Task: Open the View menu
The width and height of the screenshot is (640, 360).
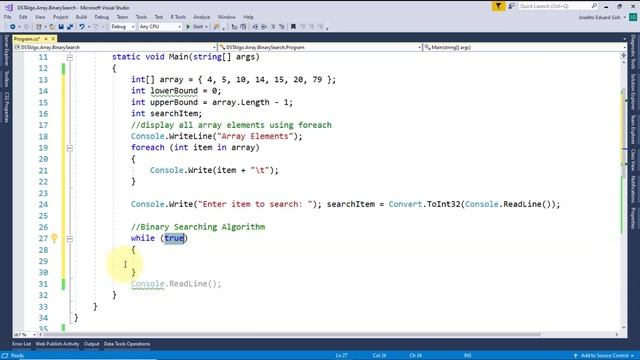Action: 40,17
